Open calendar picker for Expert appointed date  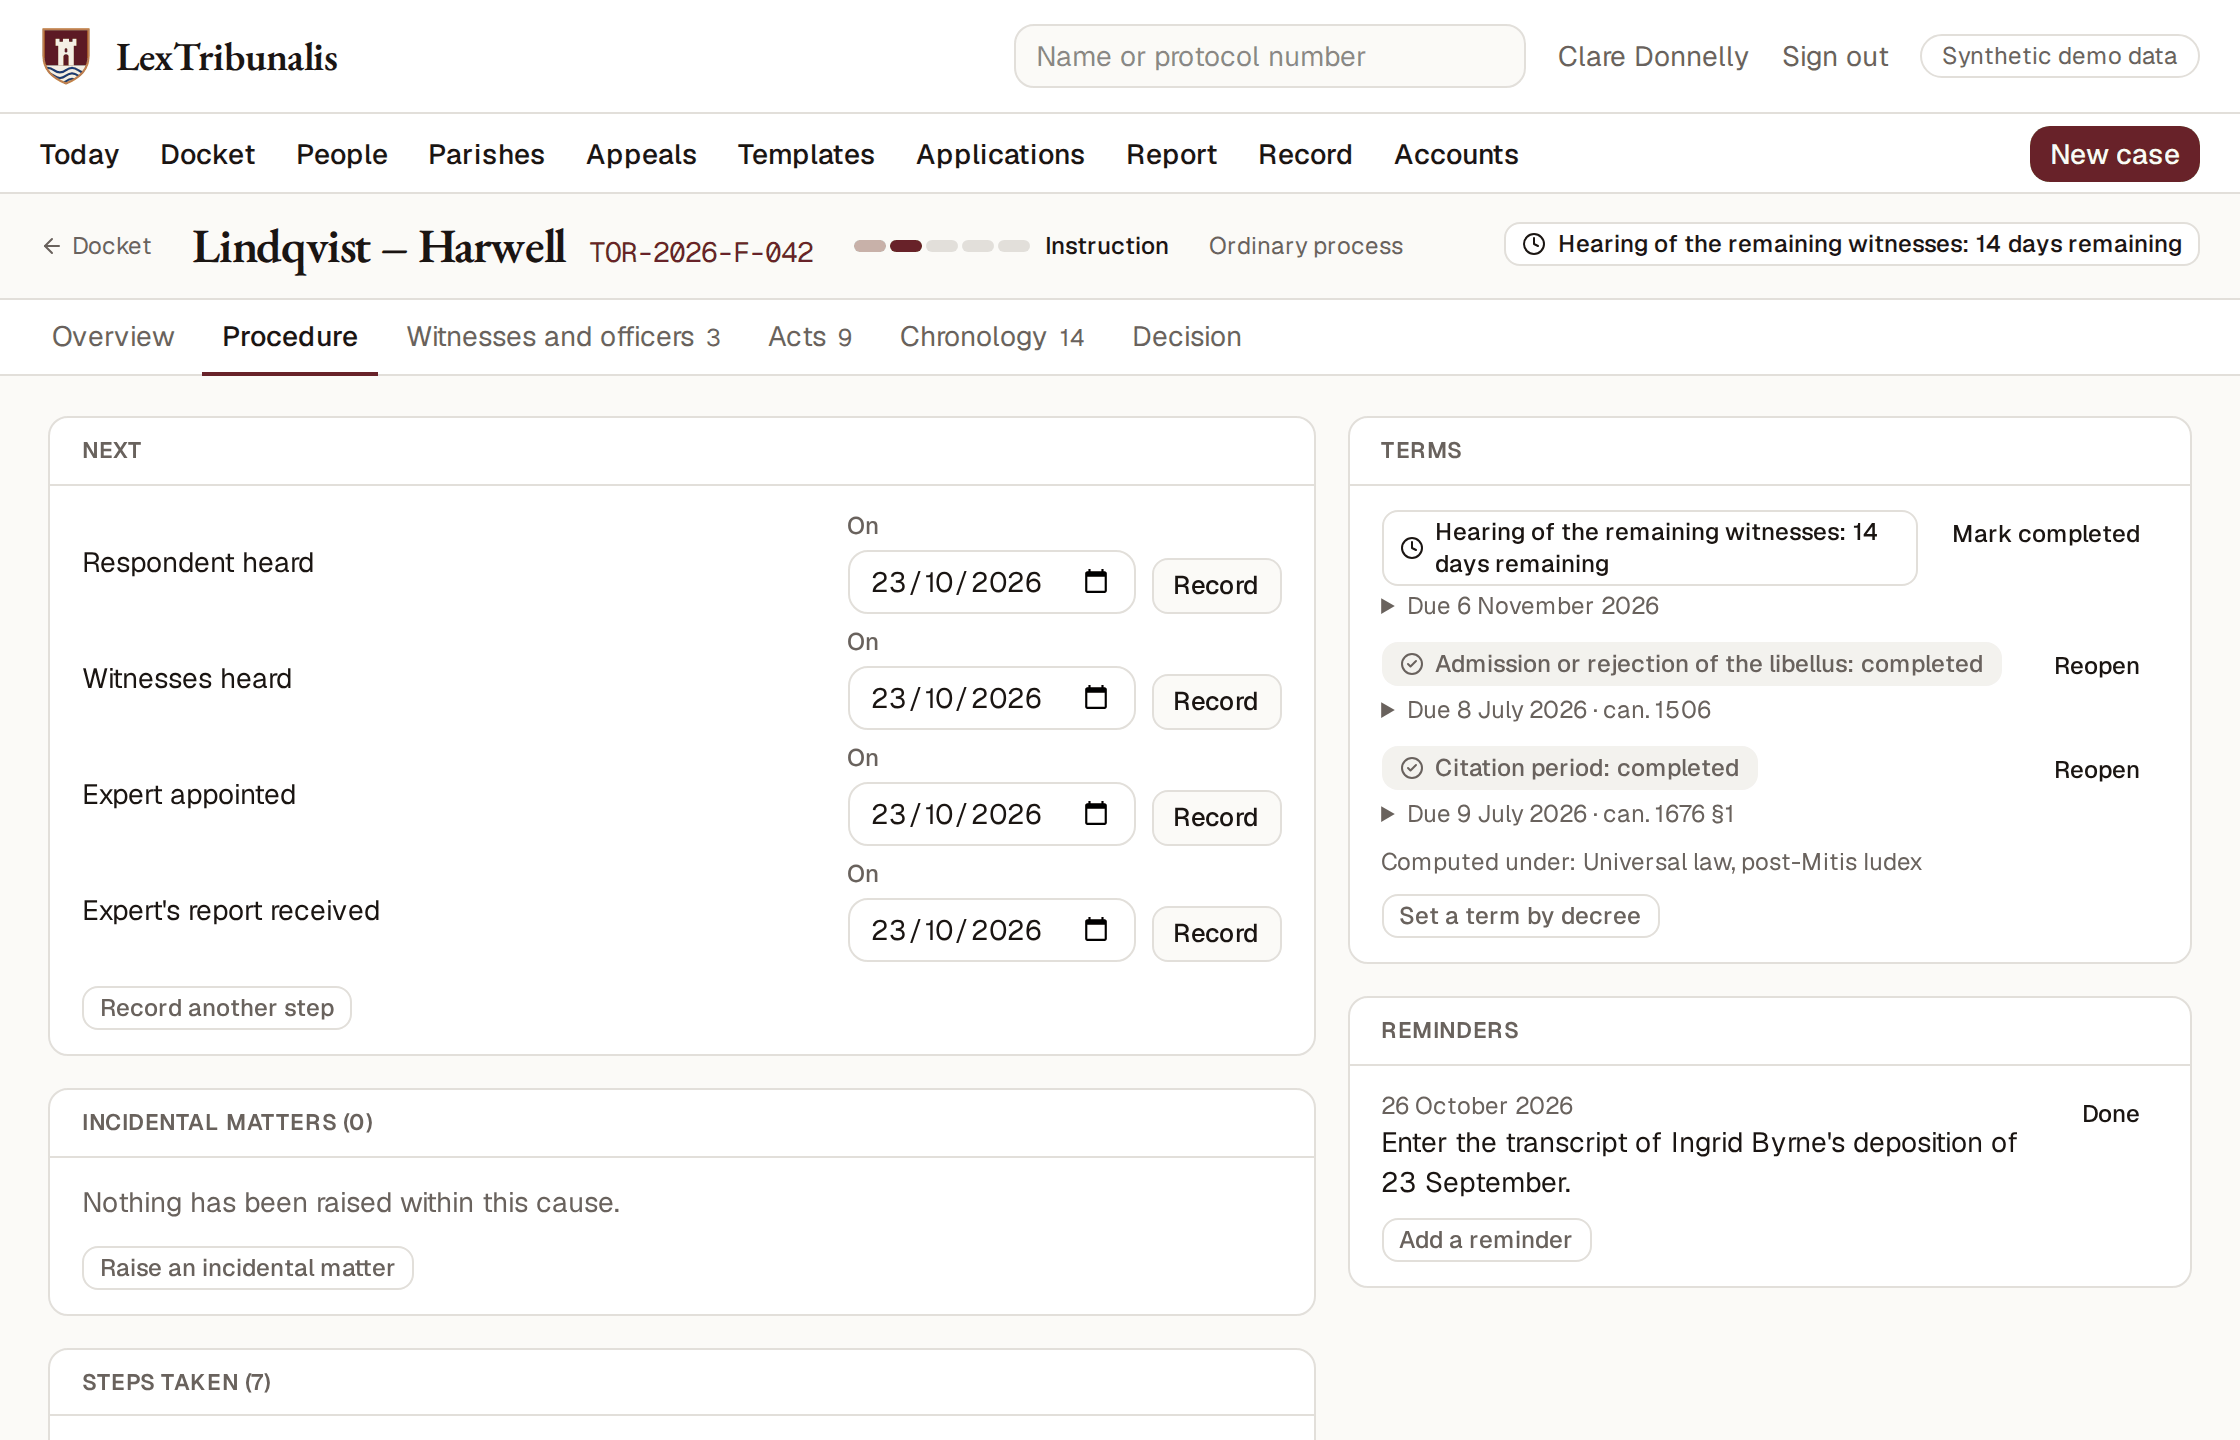point(1096,813)
